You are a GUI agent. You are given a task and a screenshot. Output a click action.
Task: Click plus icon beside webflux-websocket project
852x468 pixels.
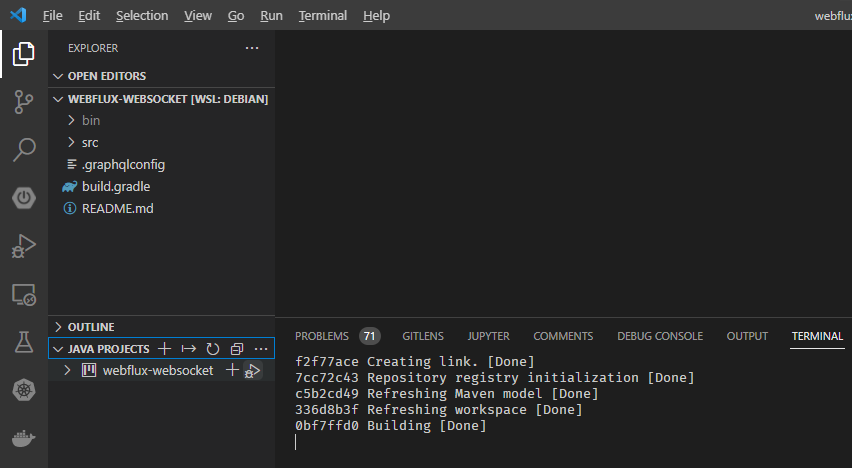[232, 370]
